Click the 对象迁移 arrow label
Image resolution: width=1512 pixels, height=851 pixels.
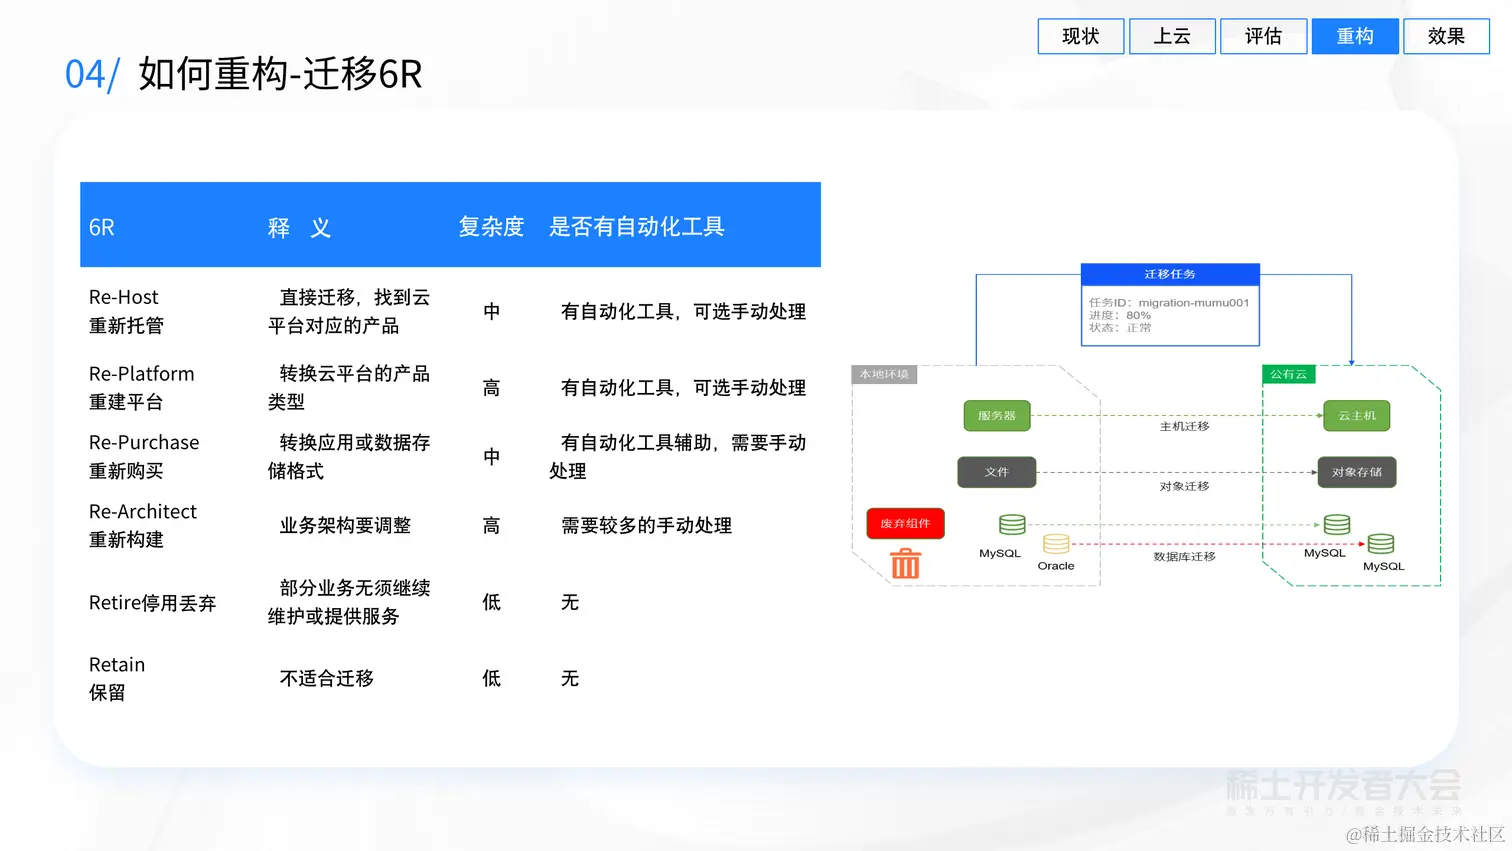pos(1184,486)
